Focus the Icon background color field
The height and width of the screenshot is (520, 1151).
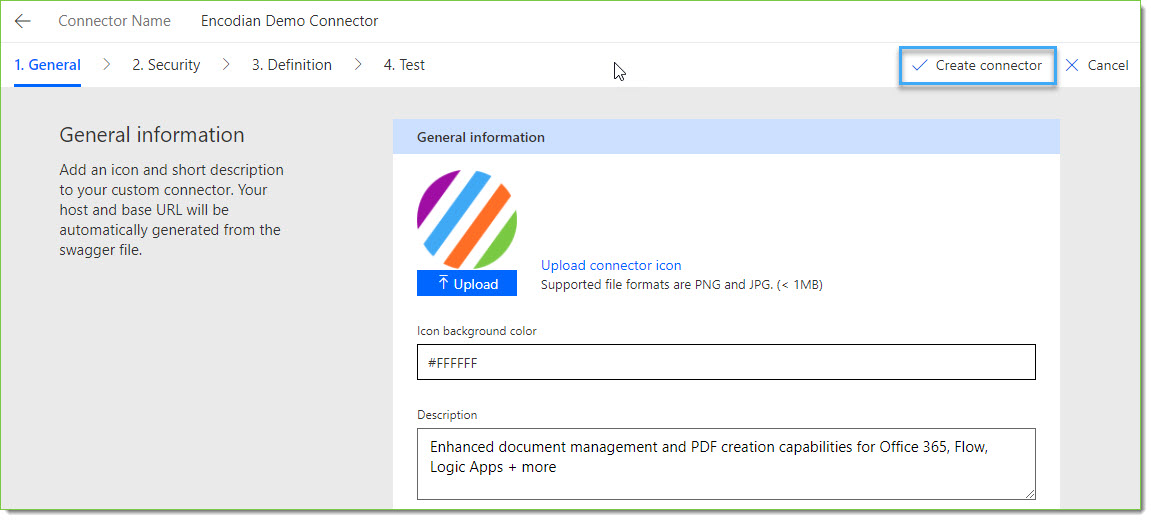point(726,362)
